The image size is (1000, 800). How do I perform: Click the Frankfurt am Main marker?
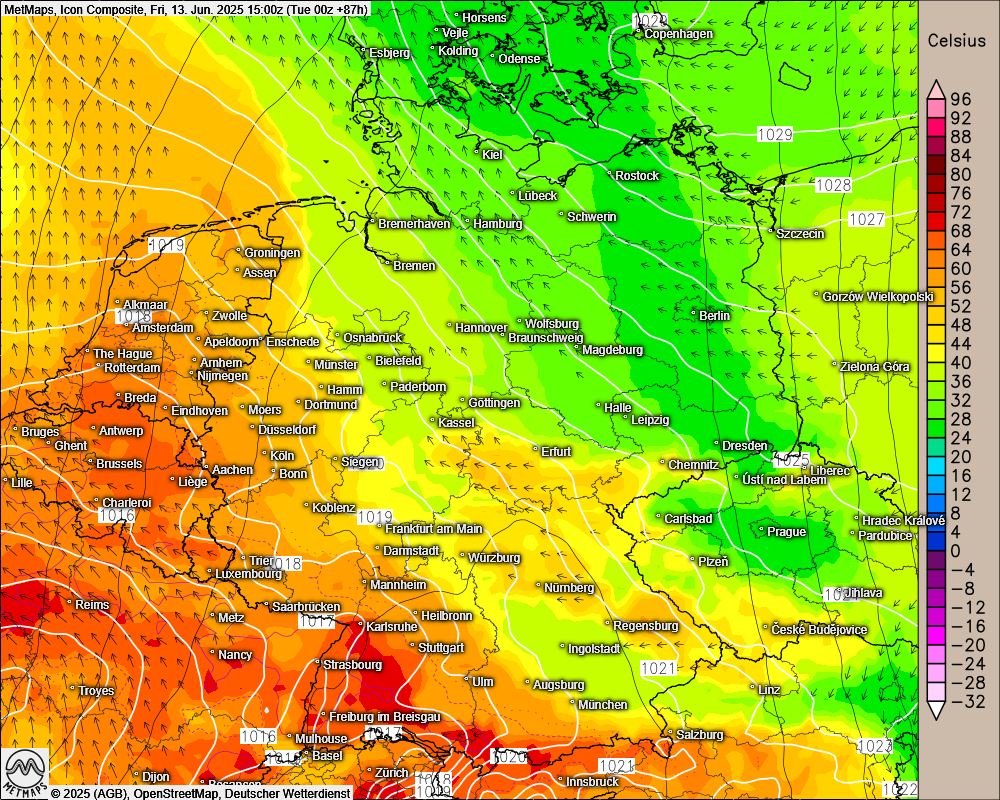(x=380, y=527)
